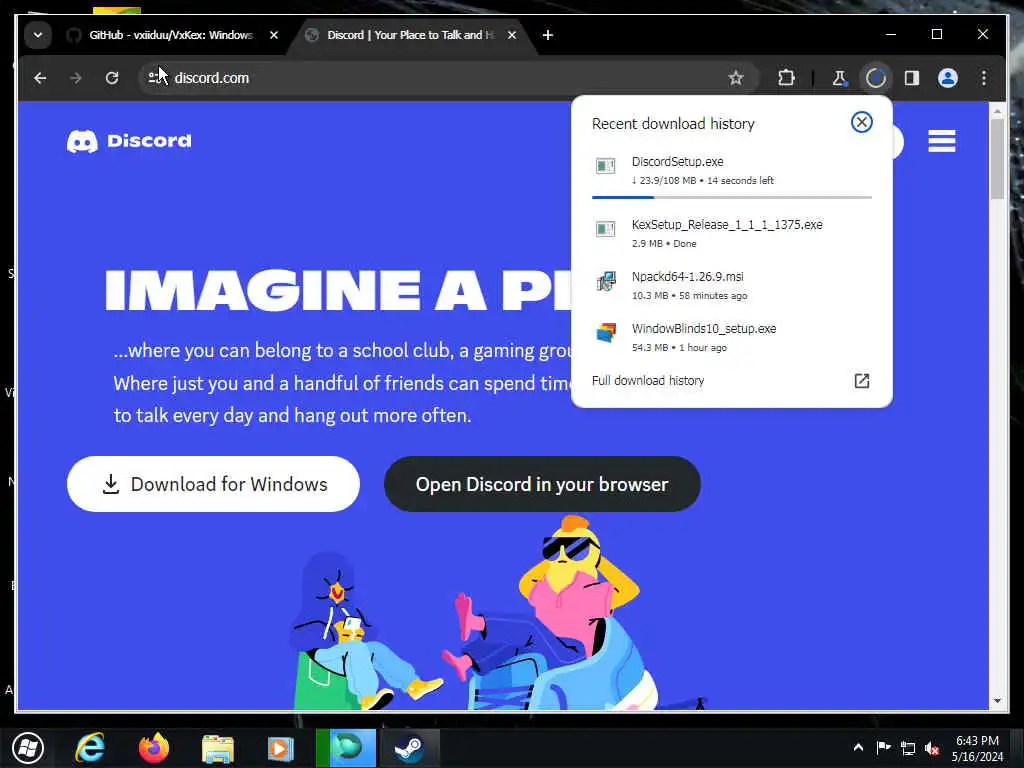1024x768 pixels.
Task: Reload the discord.com page
Action: tap(112, 78)
